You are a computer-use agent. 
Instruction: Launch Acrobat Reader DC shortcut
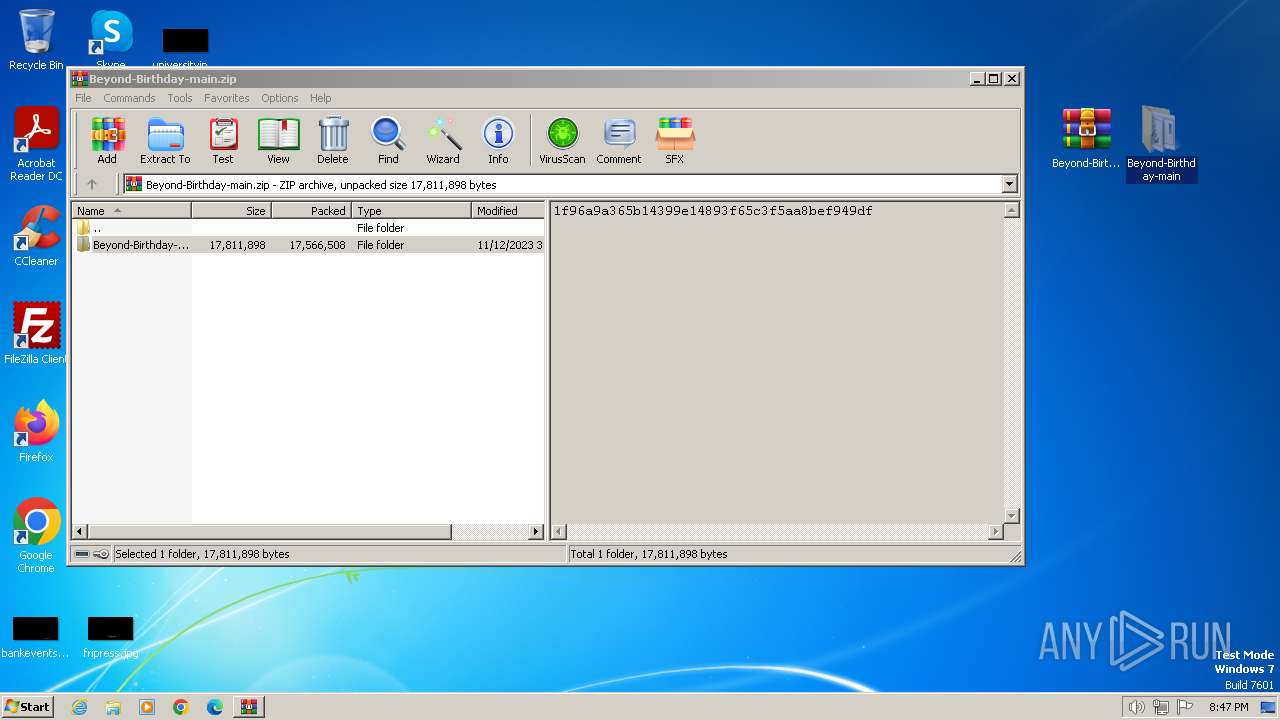coord(36,145)
